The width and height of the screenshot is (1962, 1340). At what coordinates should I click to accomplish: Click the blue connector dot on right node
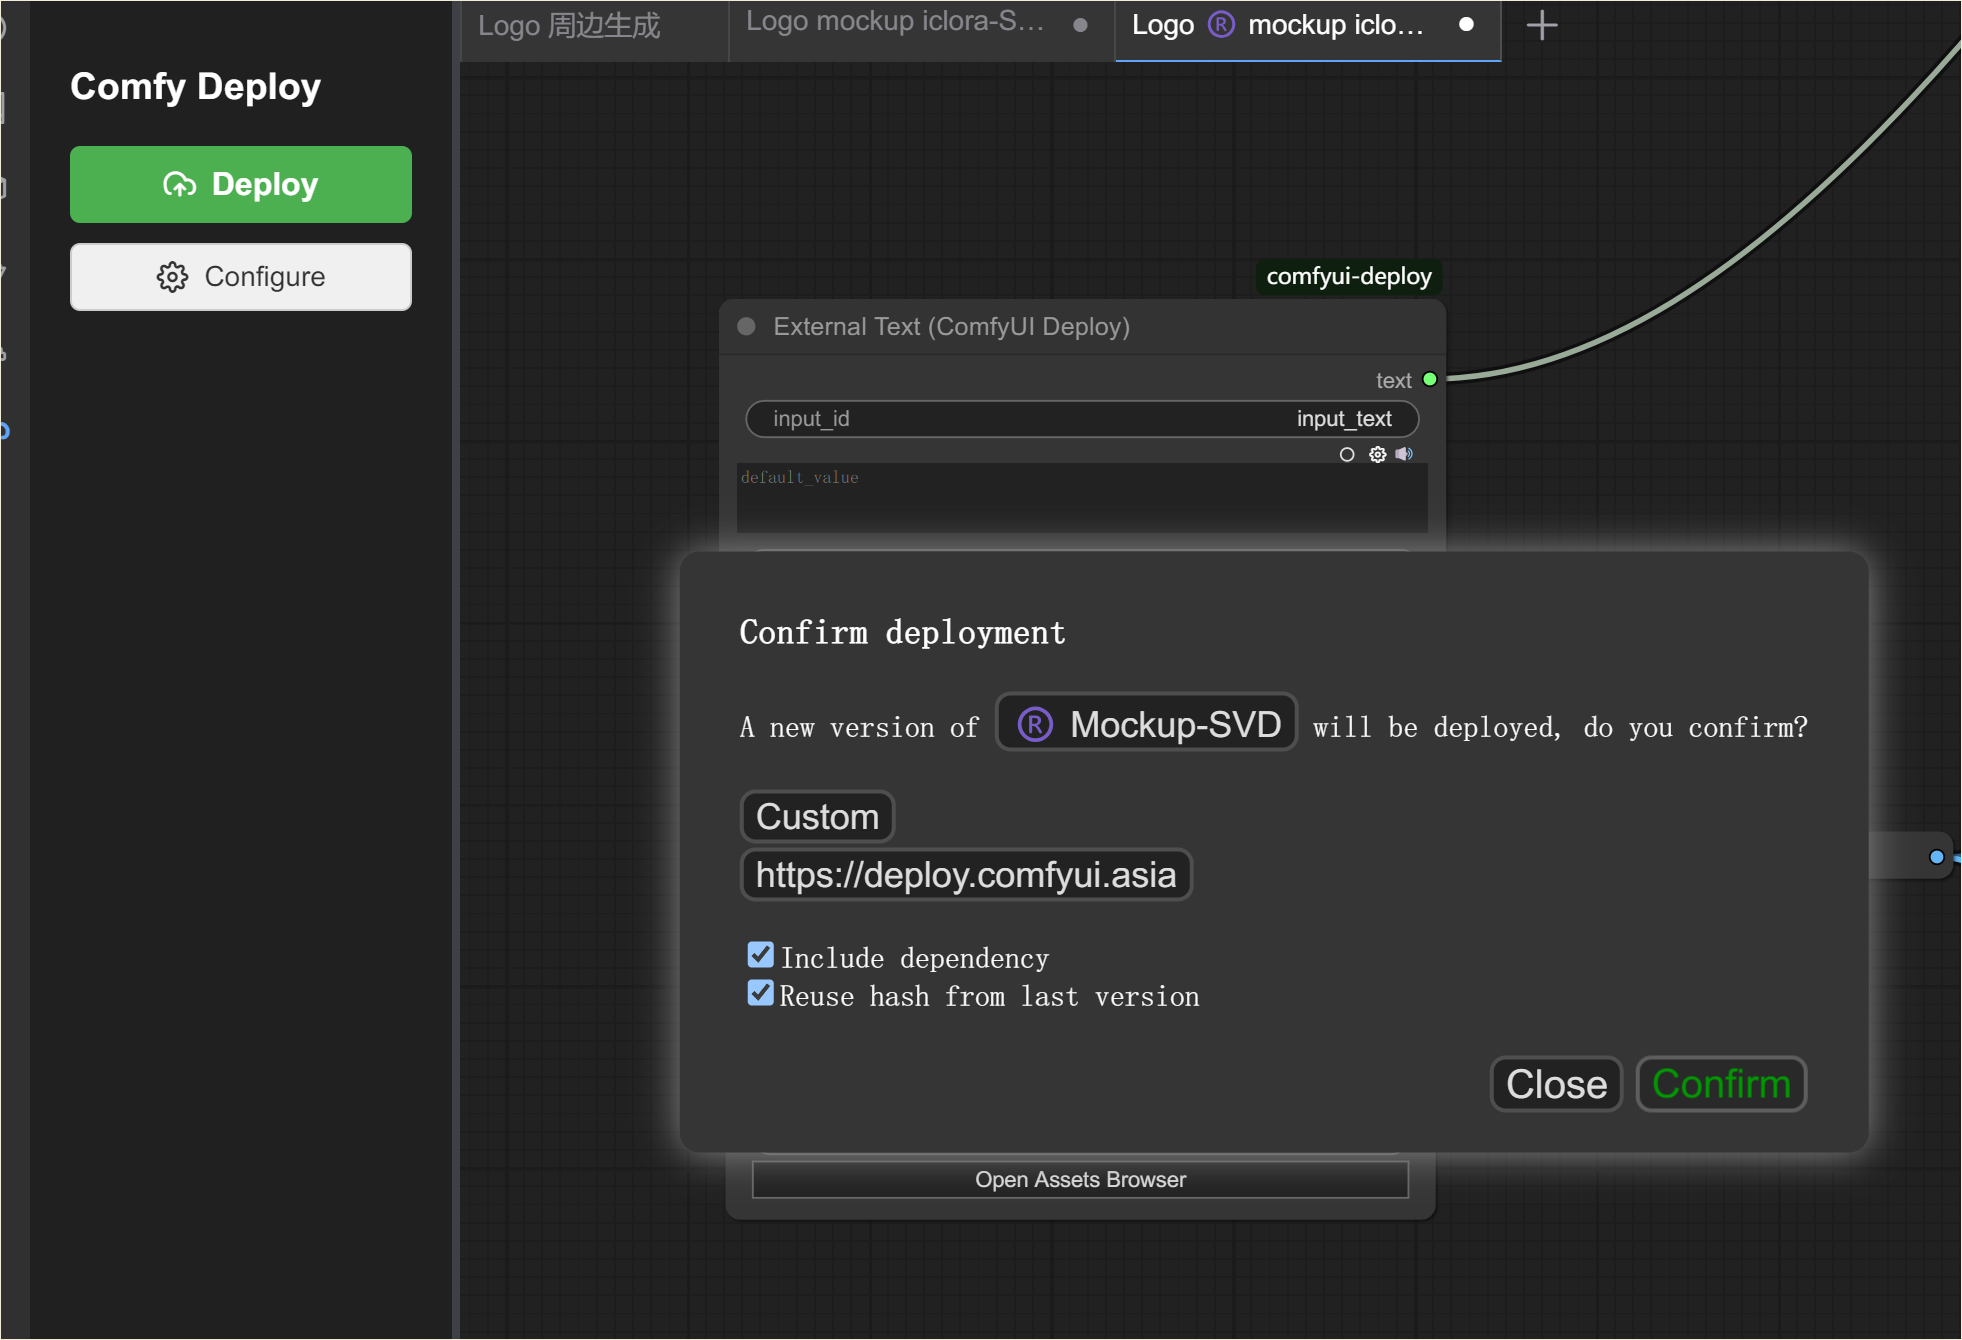point(1937,857)
